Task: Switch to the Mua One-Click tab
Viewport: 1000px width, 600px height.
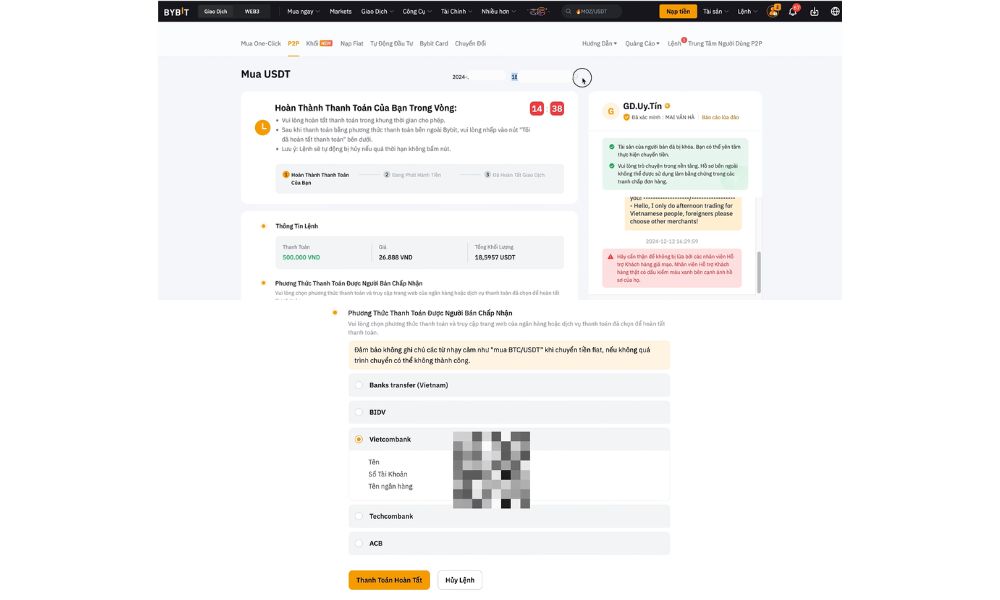Action: [260, 44]
